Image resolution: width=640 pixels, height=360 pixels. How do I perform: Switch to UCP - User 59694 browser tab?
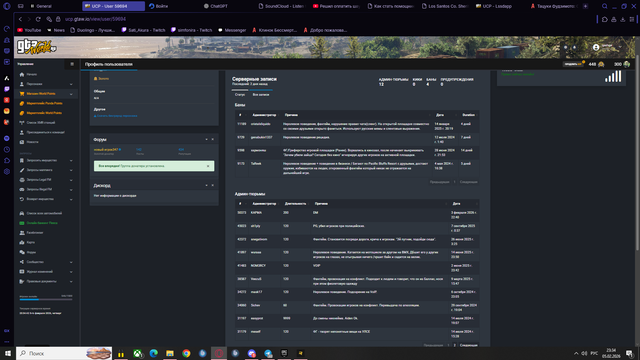click(x=113, y=6)
